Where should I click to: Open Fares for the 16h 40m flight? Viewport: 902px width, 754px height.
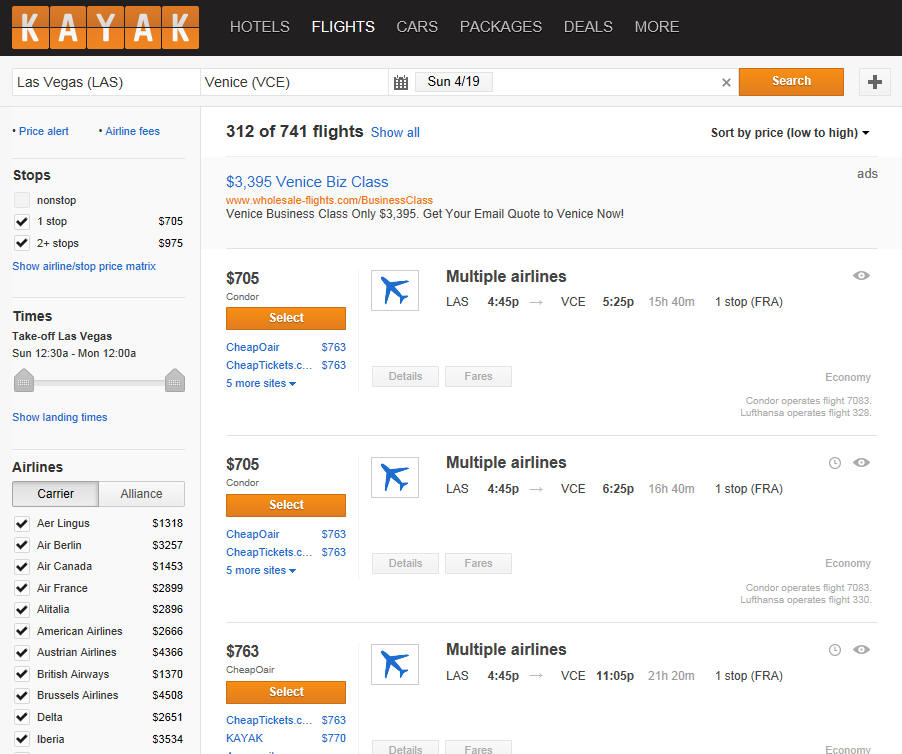pyautogui.click(x=478, y=564)
